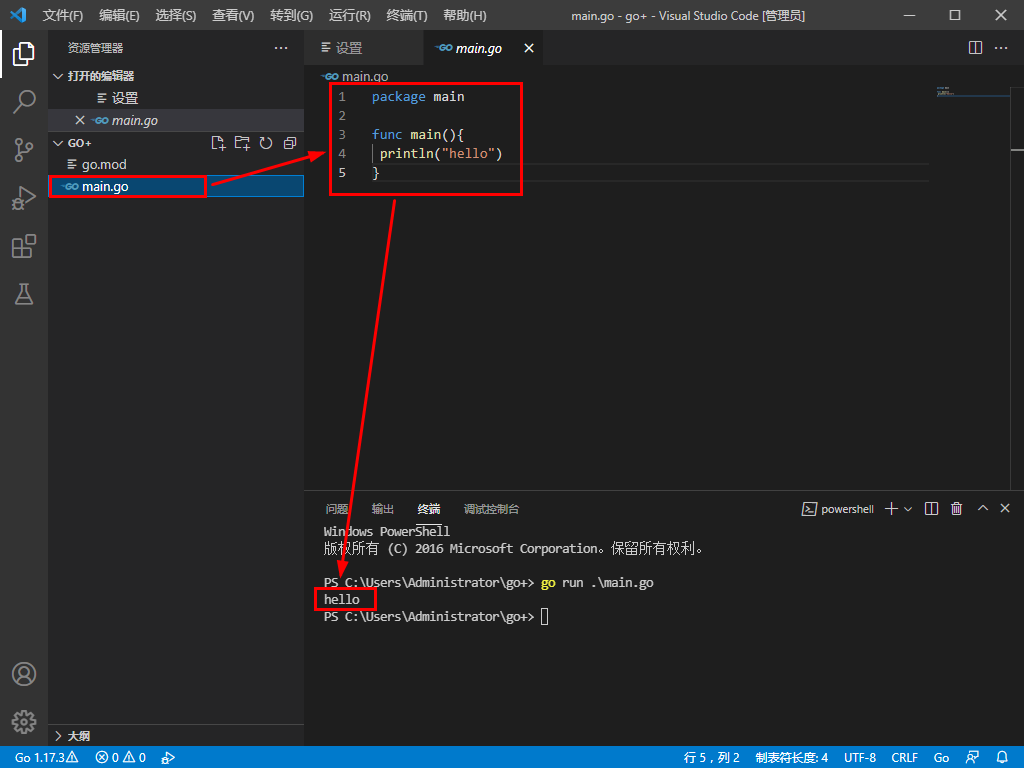The height and width of the screenshot is (768, 1024).
Task: Open the Search view in activity bar
Action: pos(24,101)
